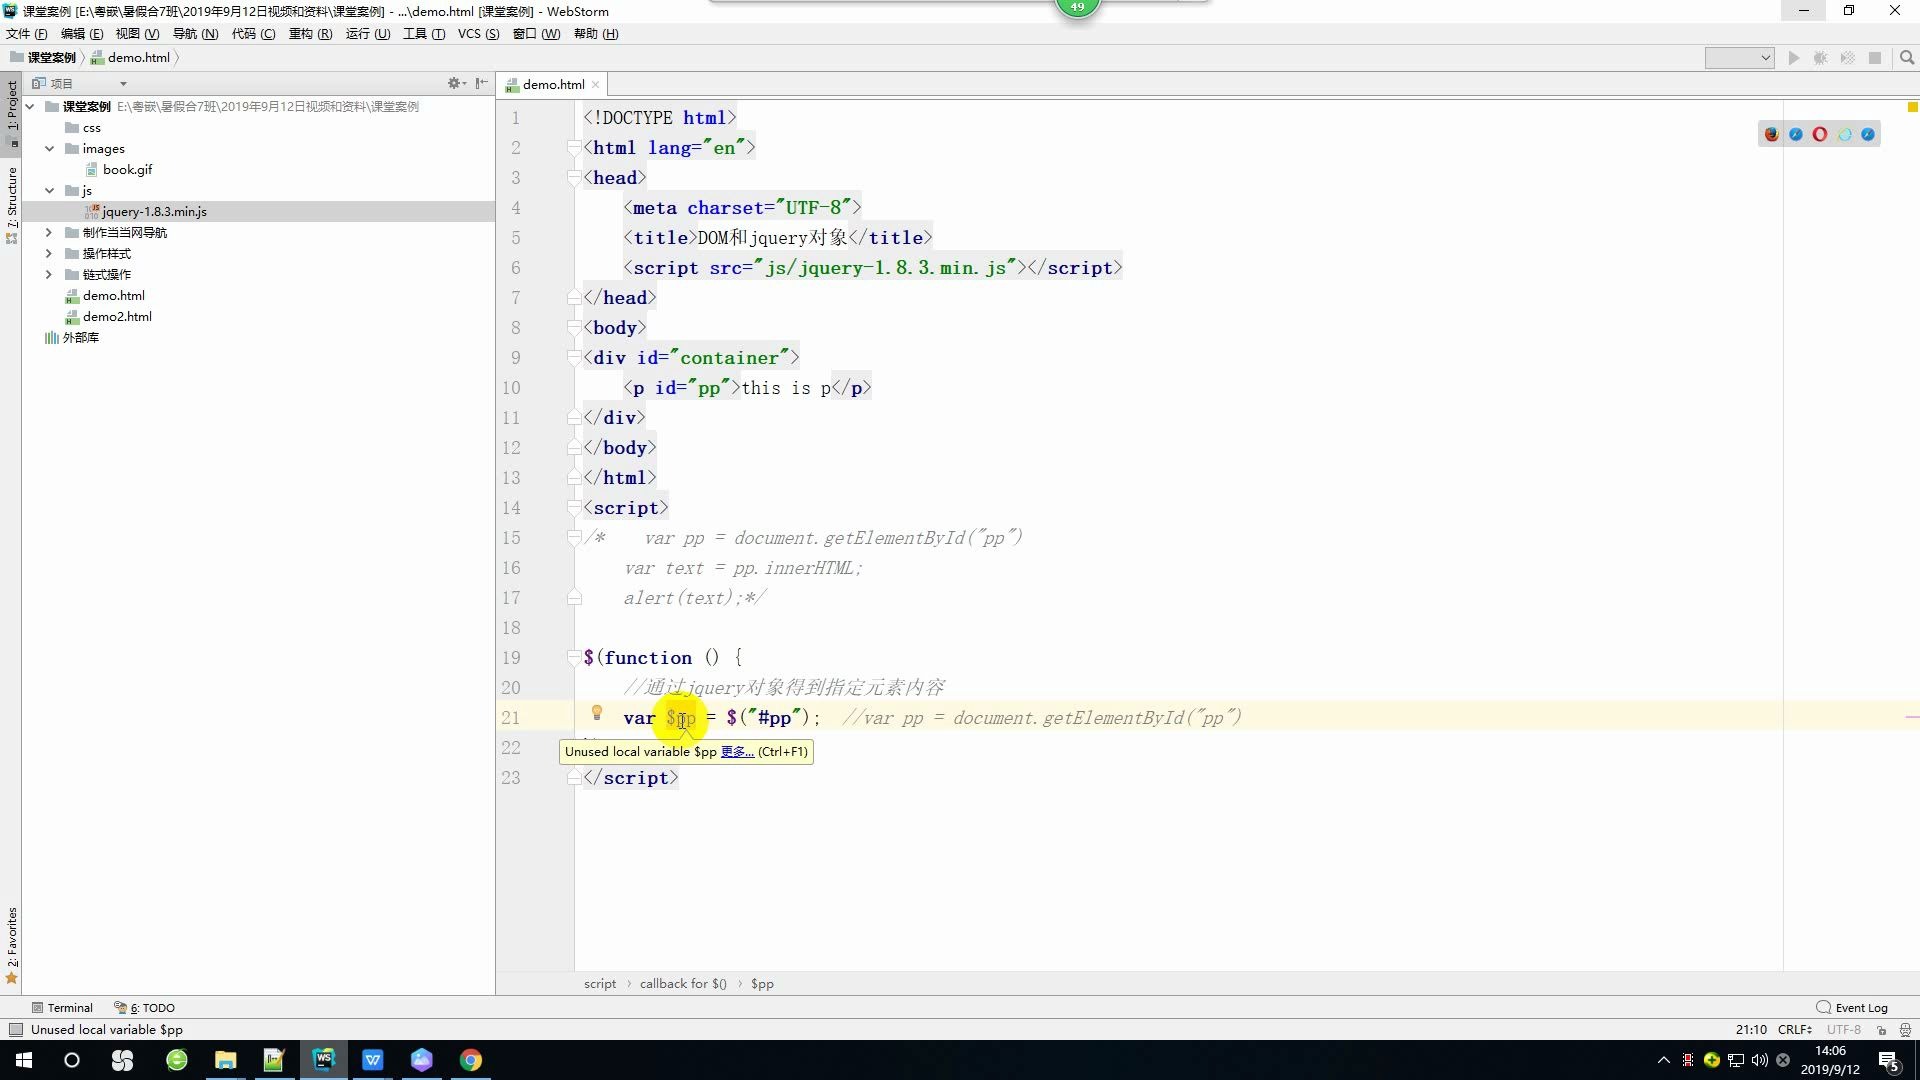Image resolution: width=1920 pixels, height=1080 pixels.
Task: Click the yellow warning stripe marker at top
Action: [x=1912, y=107]
